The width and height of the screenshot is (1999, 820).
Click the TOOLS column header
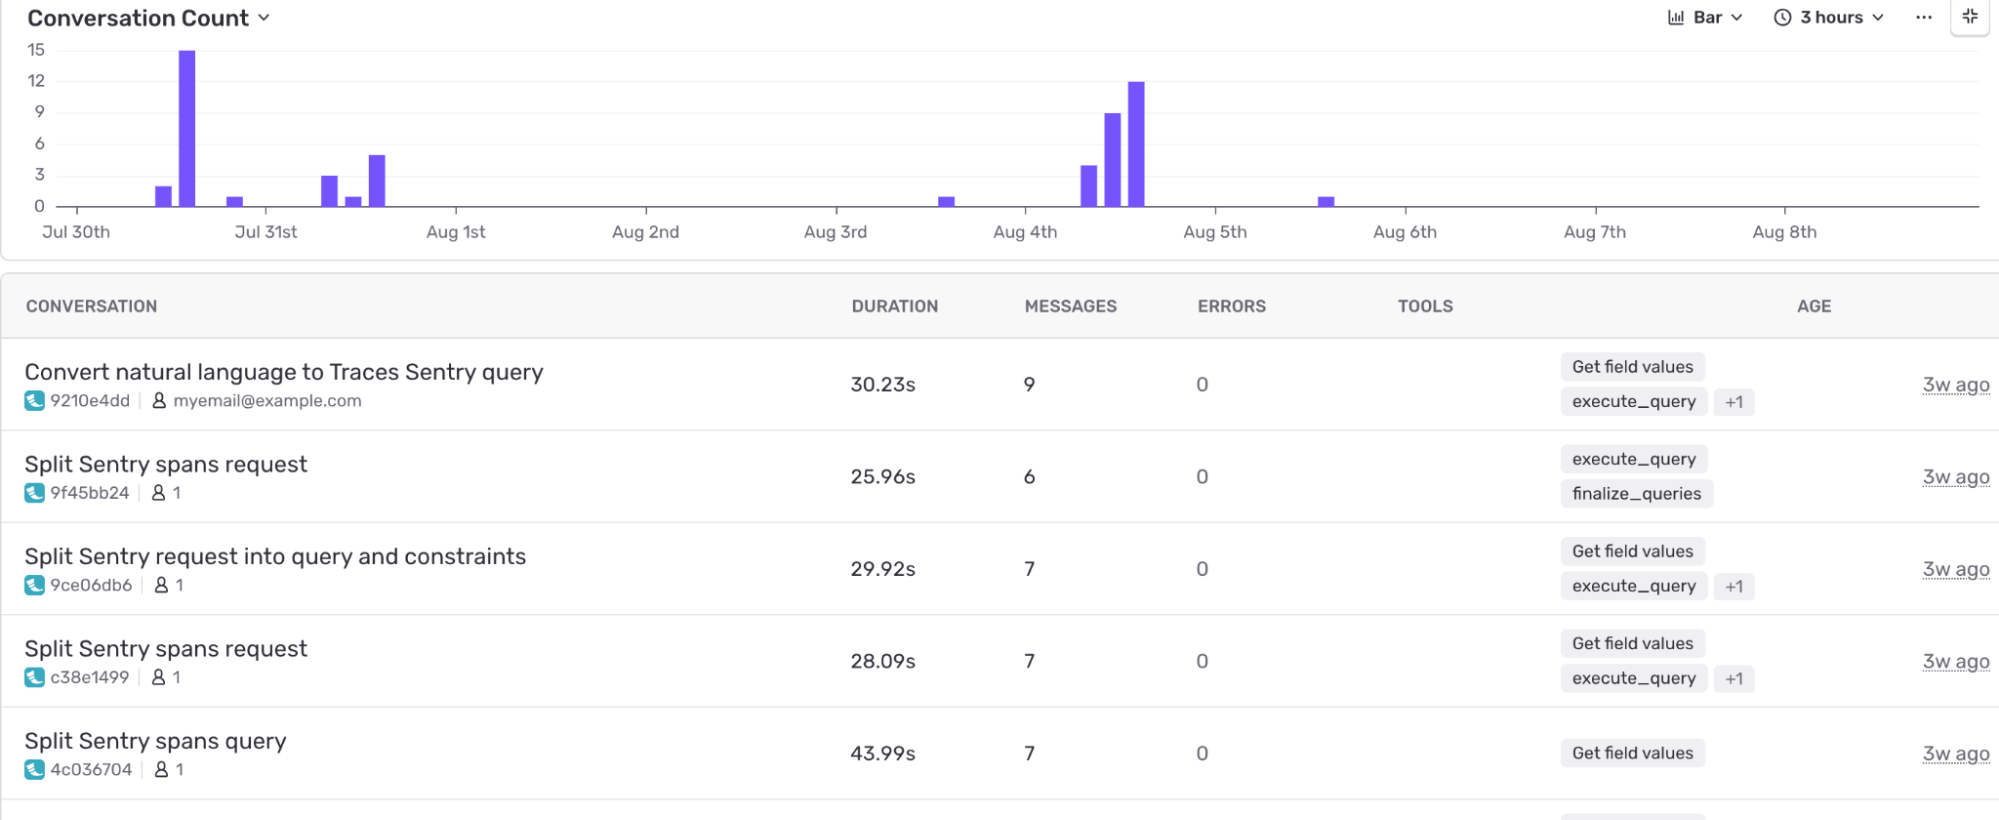point(1425,306)
